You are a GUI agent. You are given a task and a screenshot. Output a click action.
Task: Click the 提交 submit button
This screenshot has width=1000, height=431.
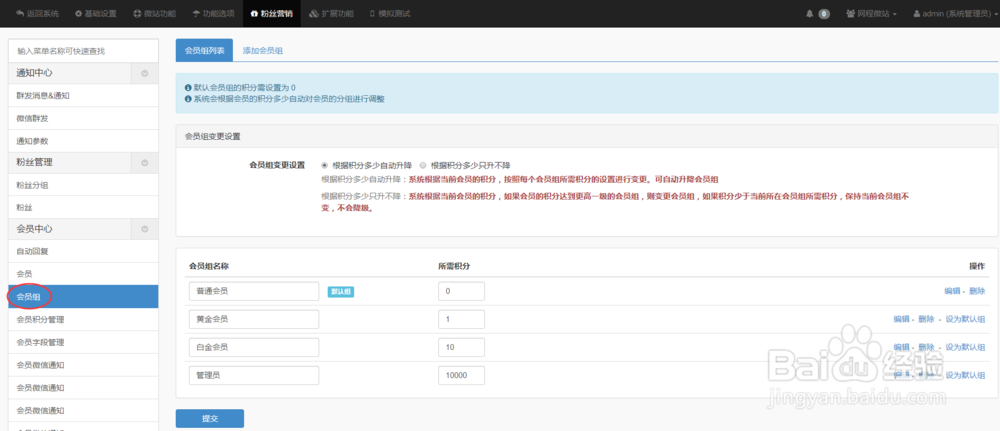210,419
